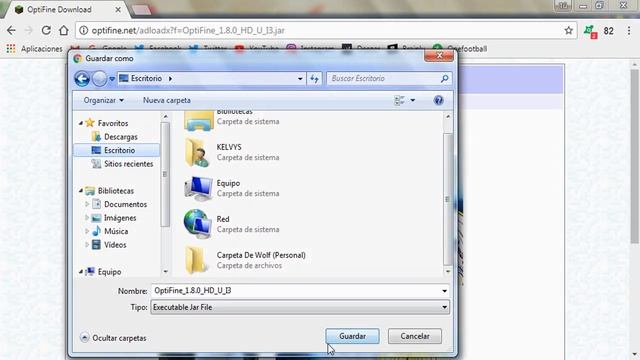
Task: Click the refresh location icon
Action: coord(314,78)
